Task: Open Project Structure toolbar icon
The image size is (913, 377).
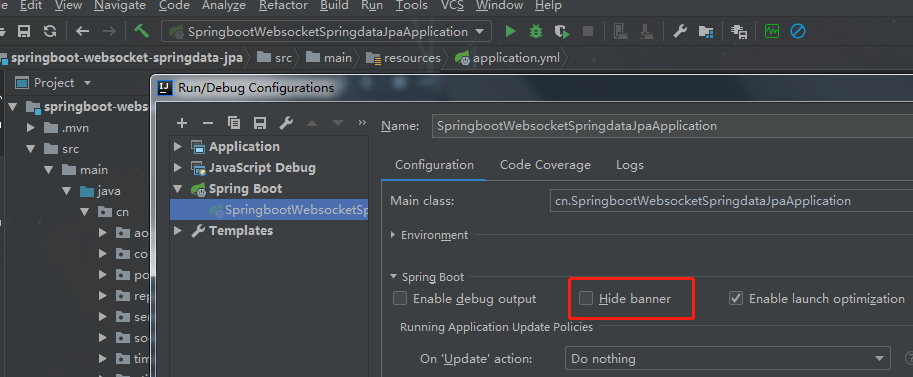Action: [x=706, y=31]
